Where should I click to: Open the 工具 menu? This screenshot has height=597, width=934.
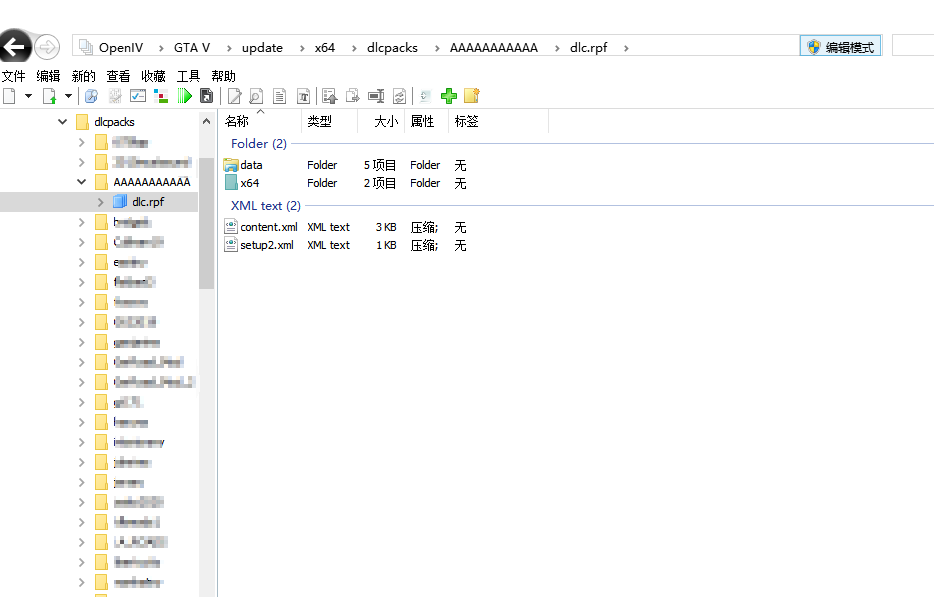(x=188, y=76)
